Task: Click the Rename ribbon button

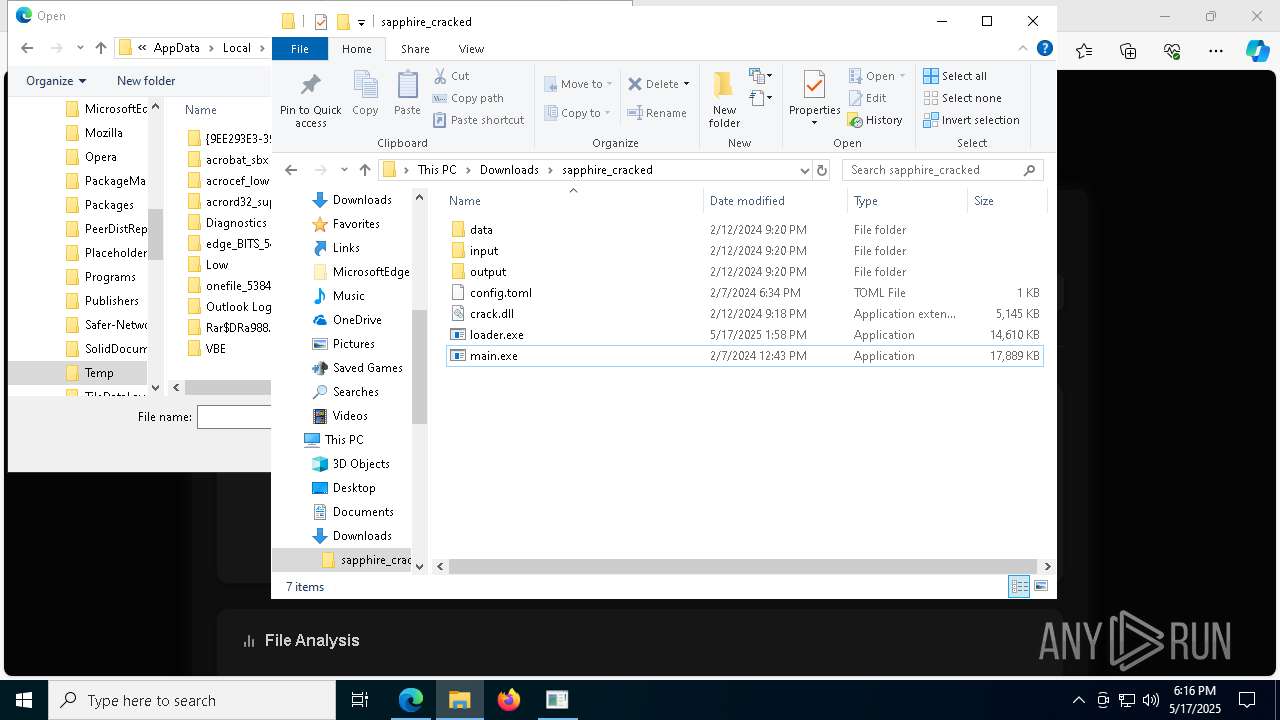Action: click(x=657, y=113)
